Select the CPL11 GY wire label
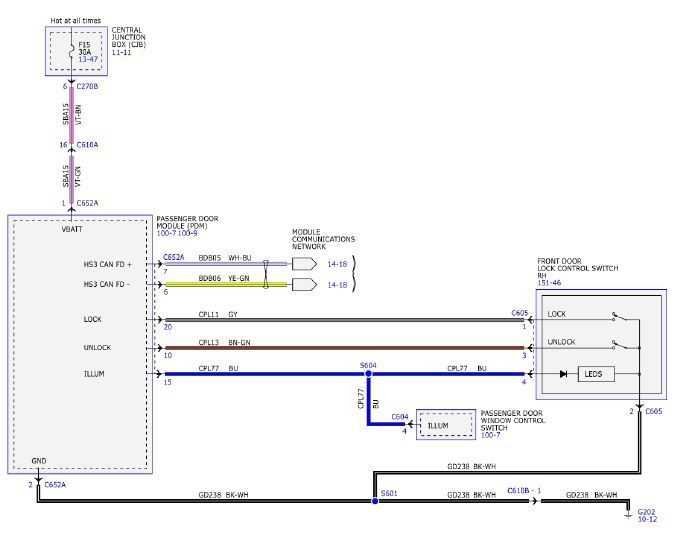The height and width of the screenshot is (534, 681). tap(218, 314)
